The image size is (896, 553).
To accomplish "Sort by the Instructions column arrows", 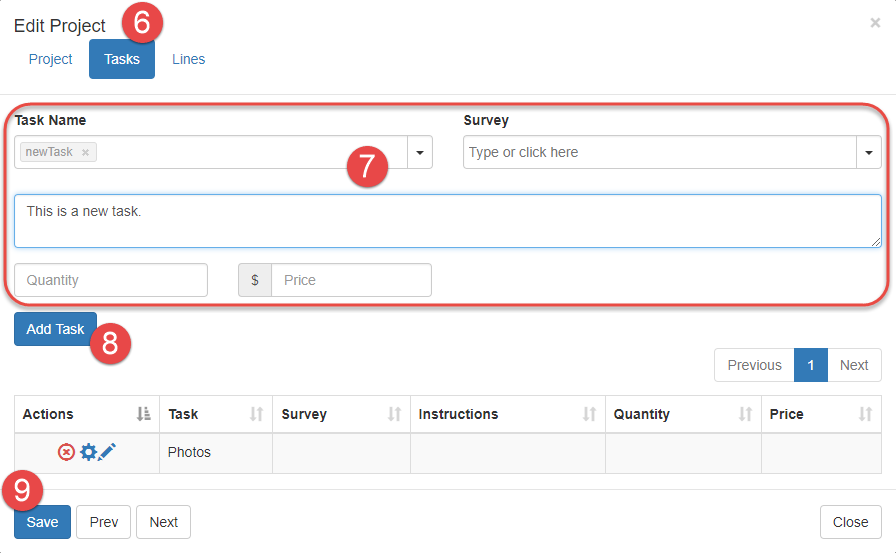I will pyautogui.click(x=589, y=414).
